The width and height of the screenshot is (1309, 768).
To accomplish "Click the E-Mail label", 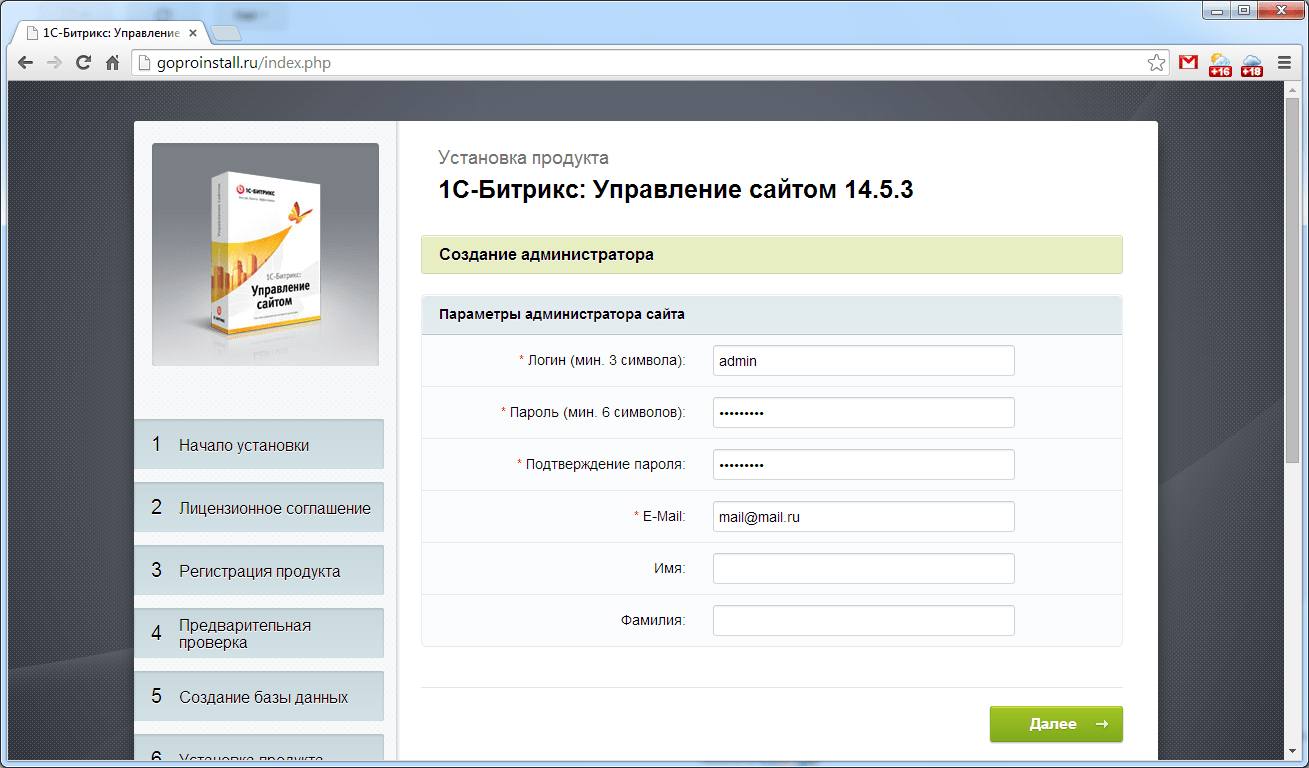I will [660, 517].
